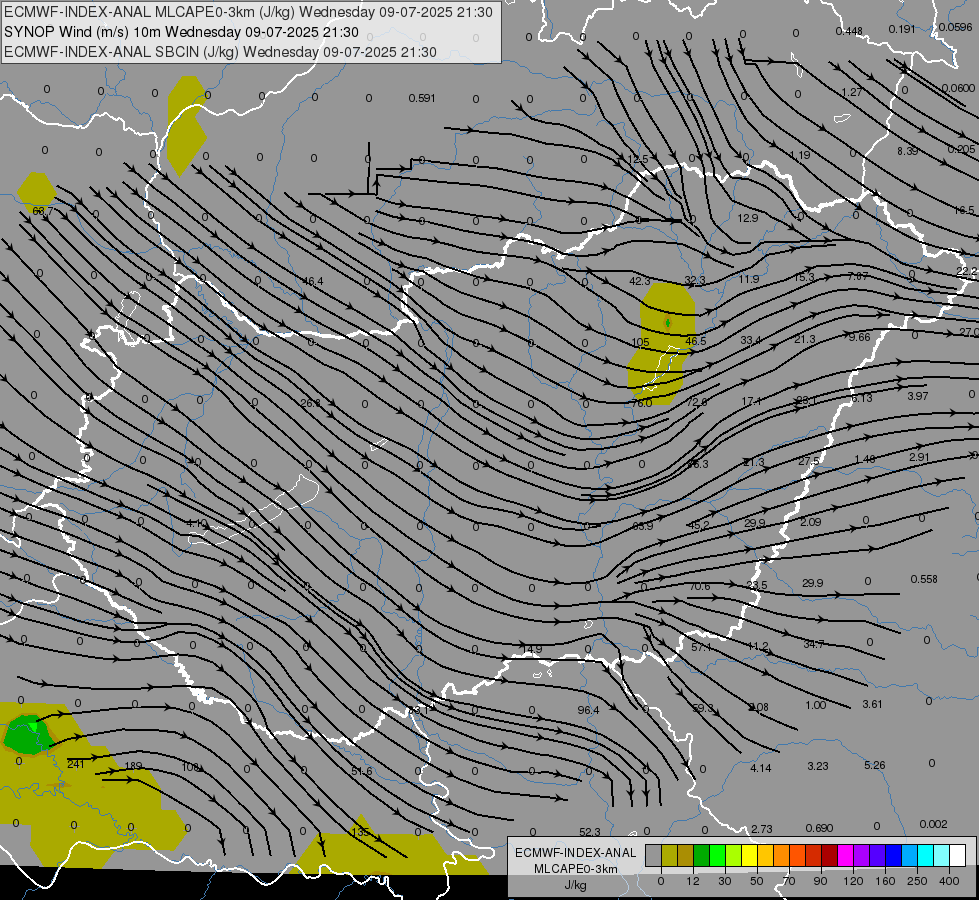Click the map value 52.3

589,832
